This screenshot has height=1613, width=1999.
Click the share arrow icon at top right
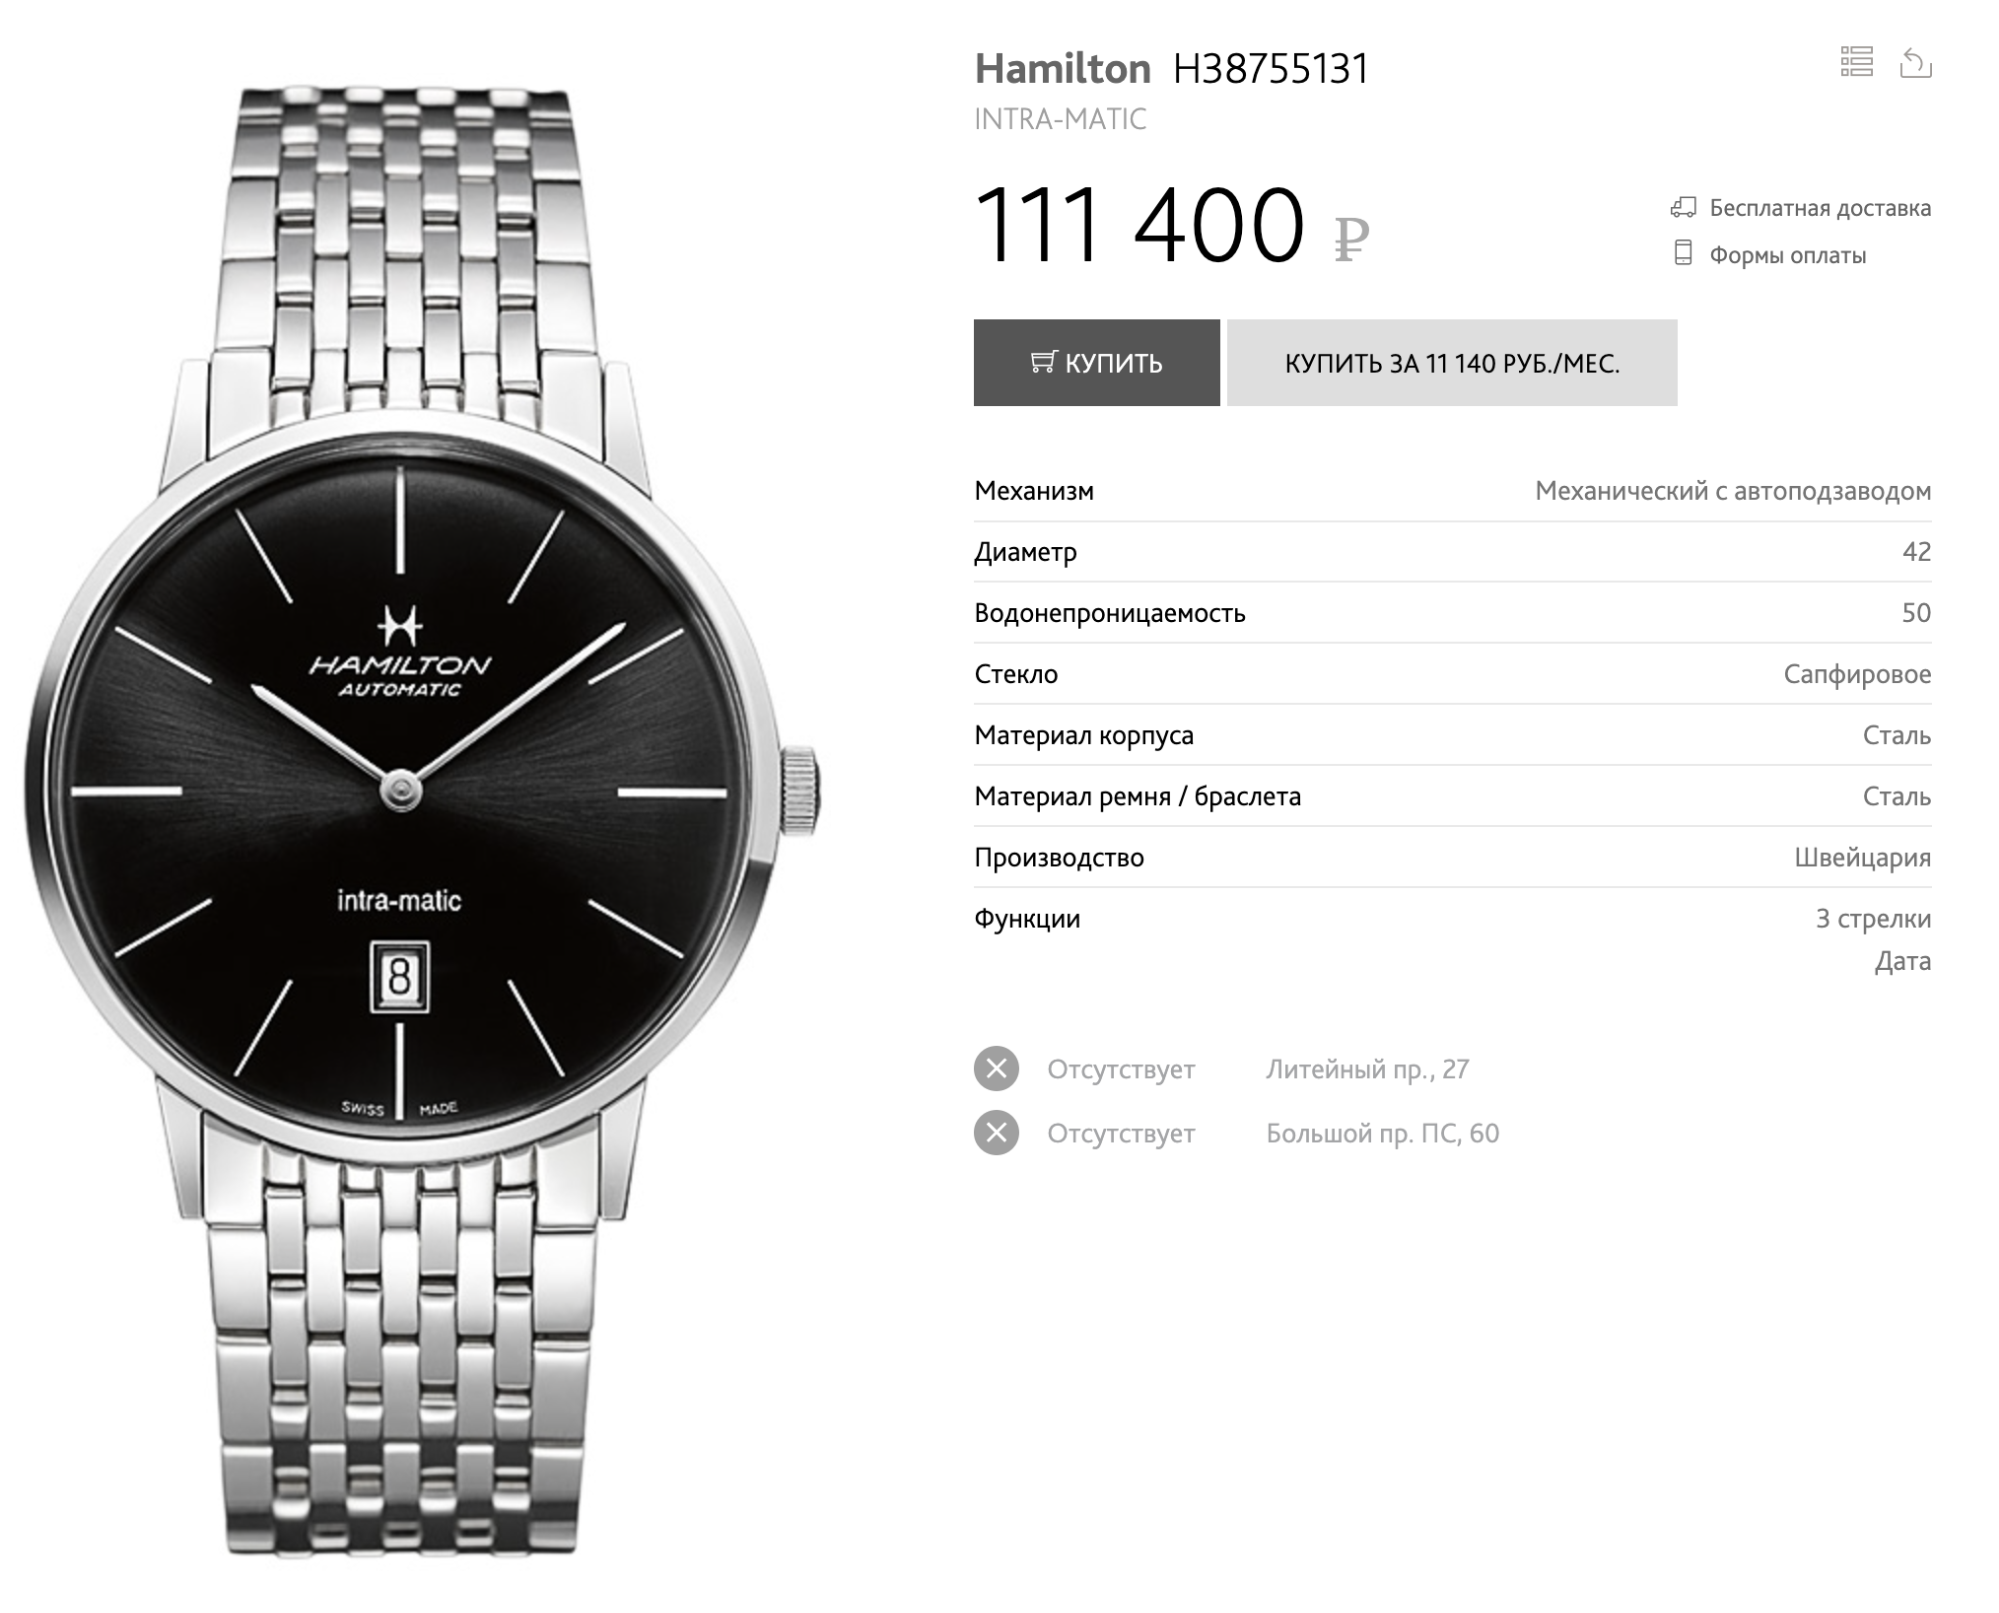tap(1915, 62)
